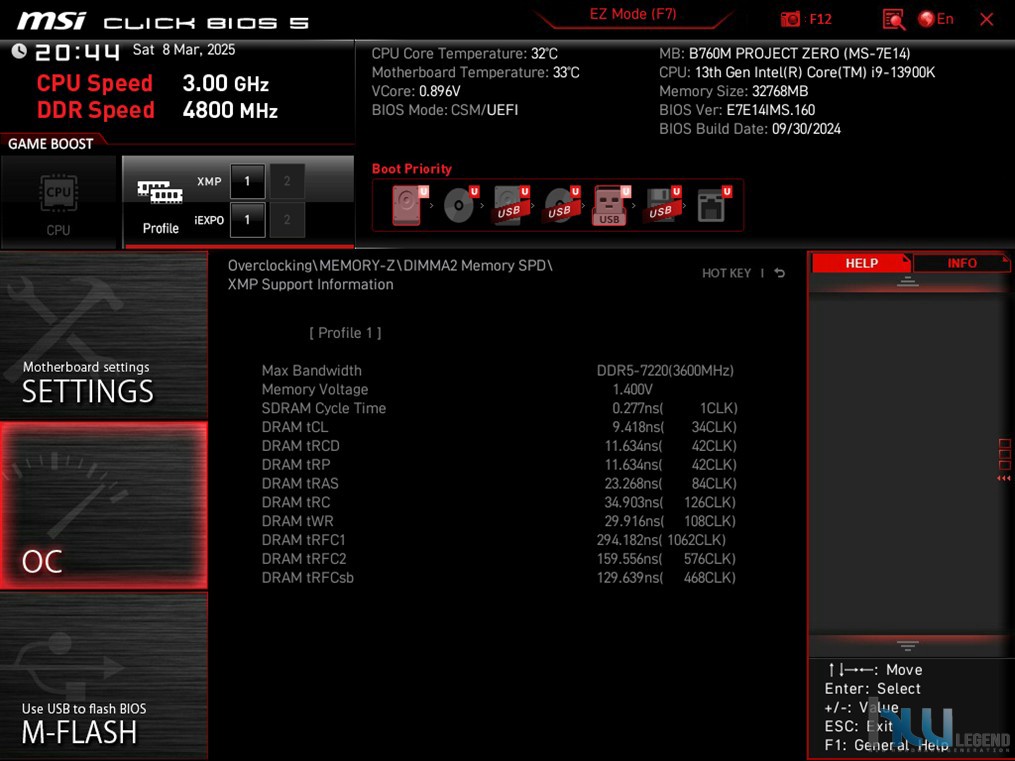Select the DRAM tRP row label
The image size is (1015, 761).
click(x=296, y=465)
